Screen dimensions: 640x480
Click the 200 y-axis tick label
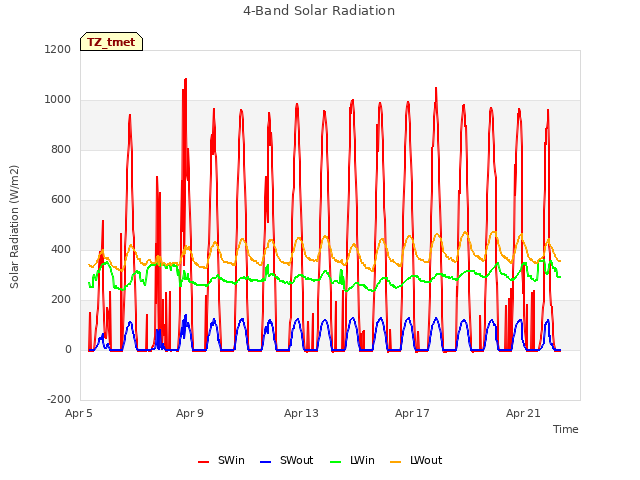61,300
